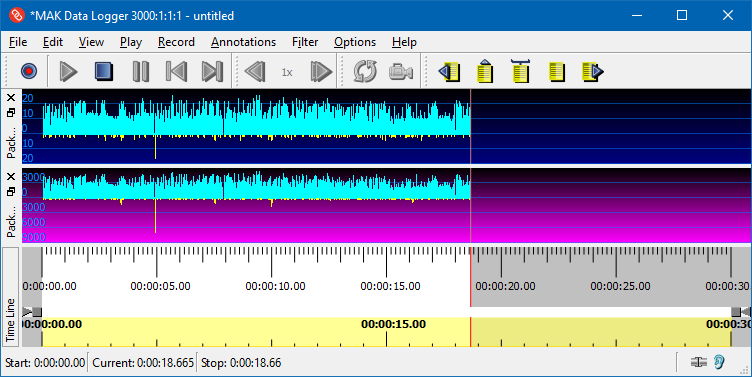Close the top packet graph panel
Viewport: 752px width, 377px height.
coord(11,98)
